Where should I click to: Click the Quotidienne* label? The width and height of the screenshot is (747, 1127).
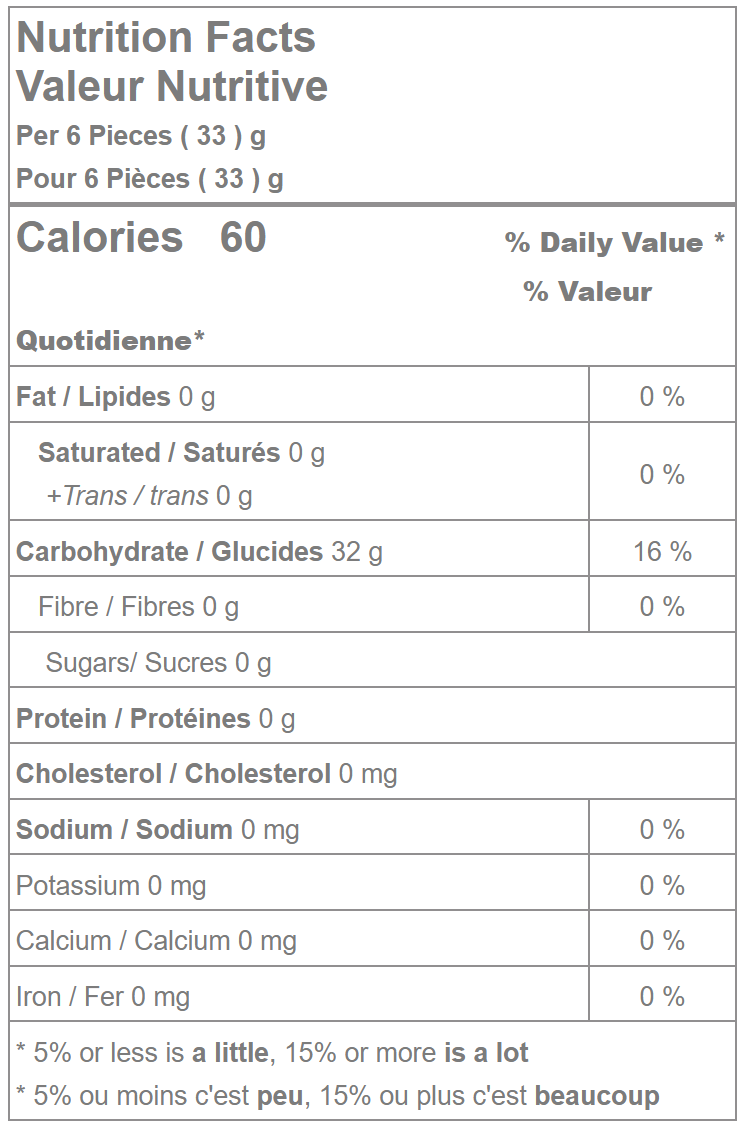point(110,340)
